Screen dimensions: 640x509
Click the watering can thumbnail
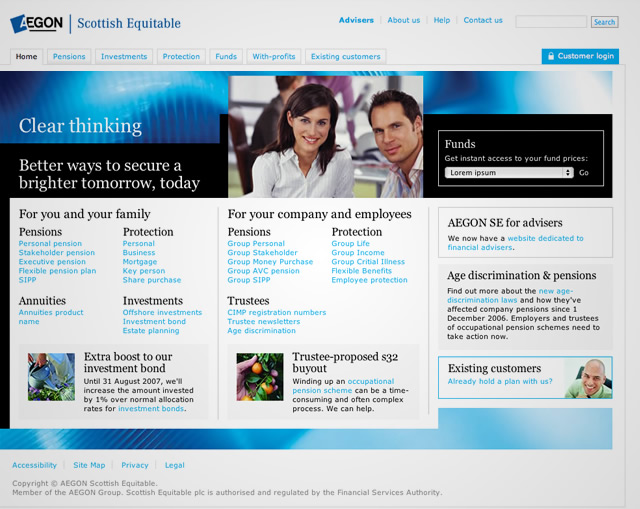[x=51, y=377]
